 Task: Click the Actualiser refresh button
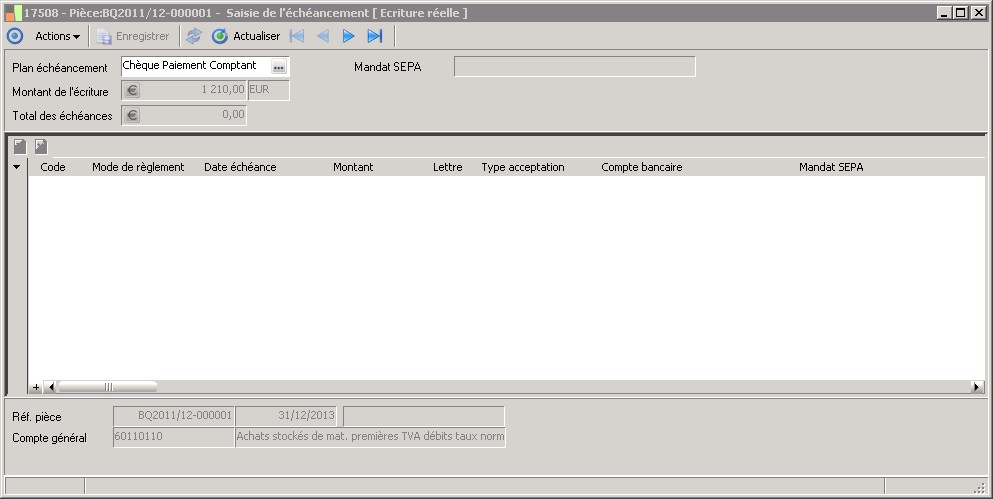tap(246, 36)
